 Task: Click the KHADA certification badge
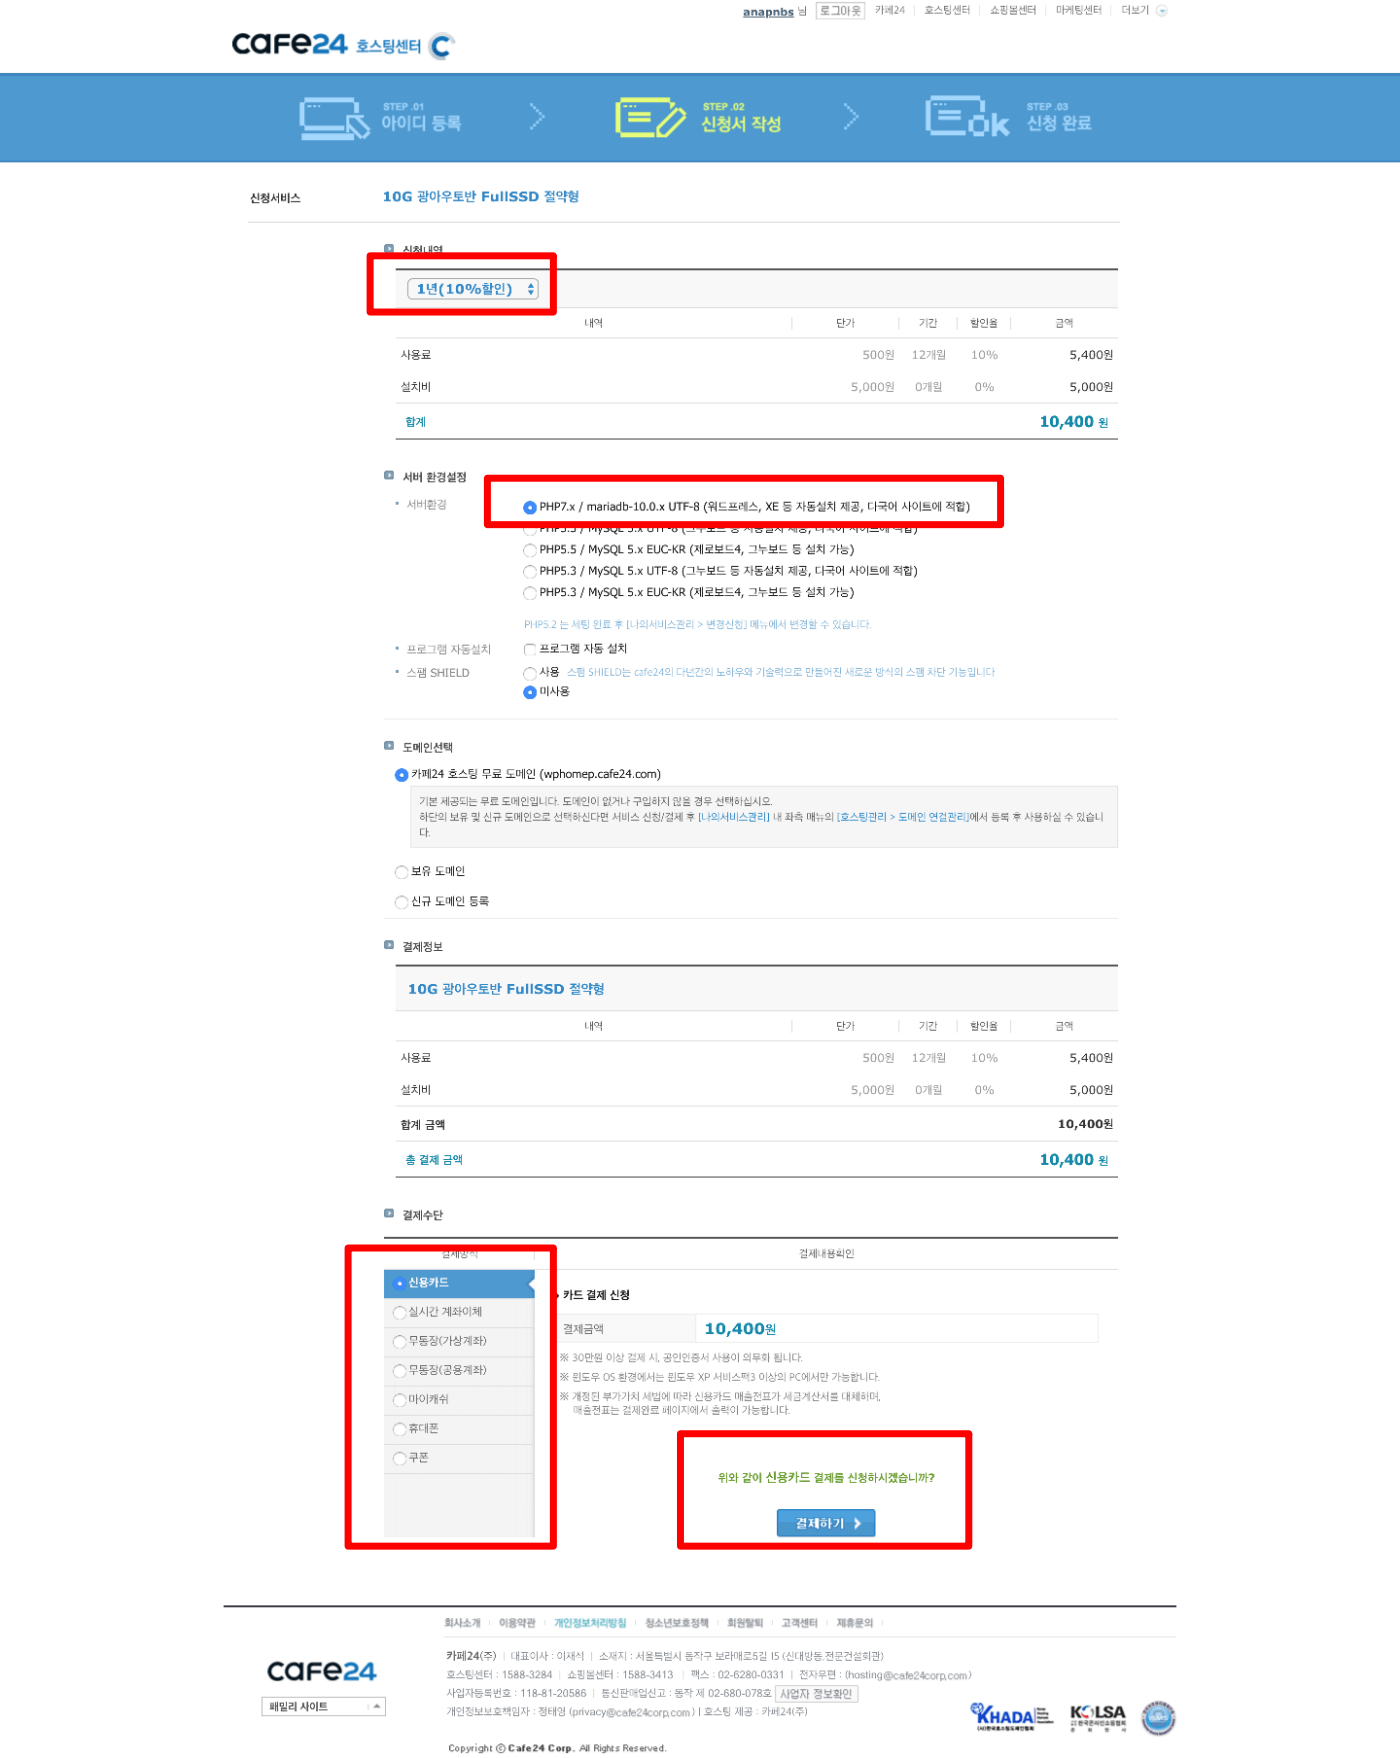(1011, 1717)
